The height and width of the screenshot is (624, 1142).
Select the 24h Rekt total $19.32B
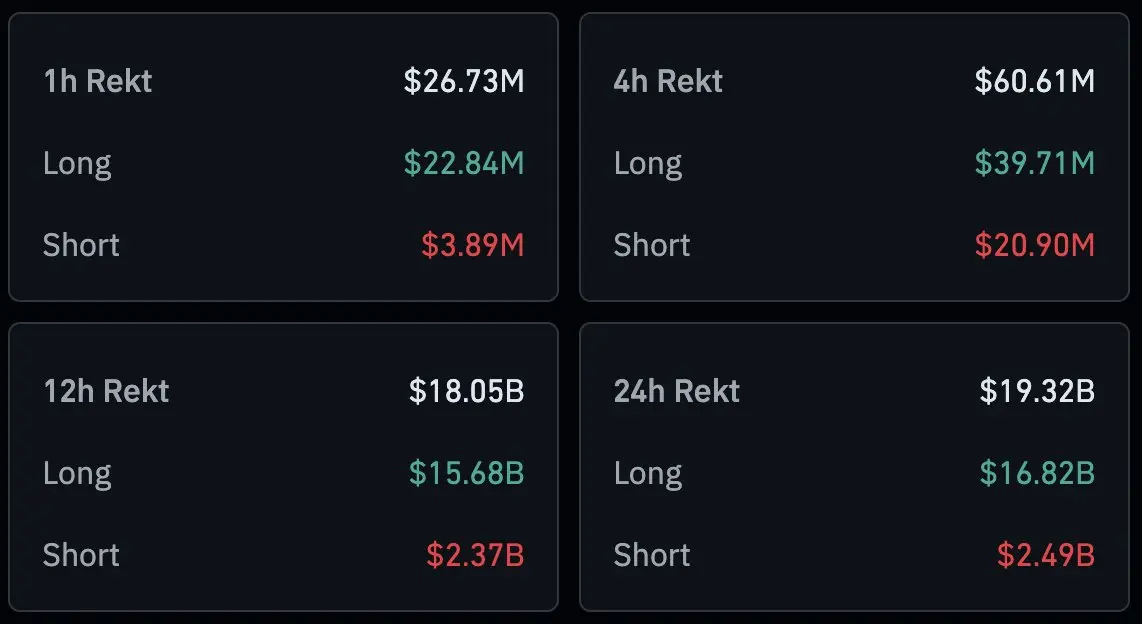click(x=1037, y=391)
